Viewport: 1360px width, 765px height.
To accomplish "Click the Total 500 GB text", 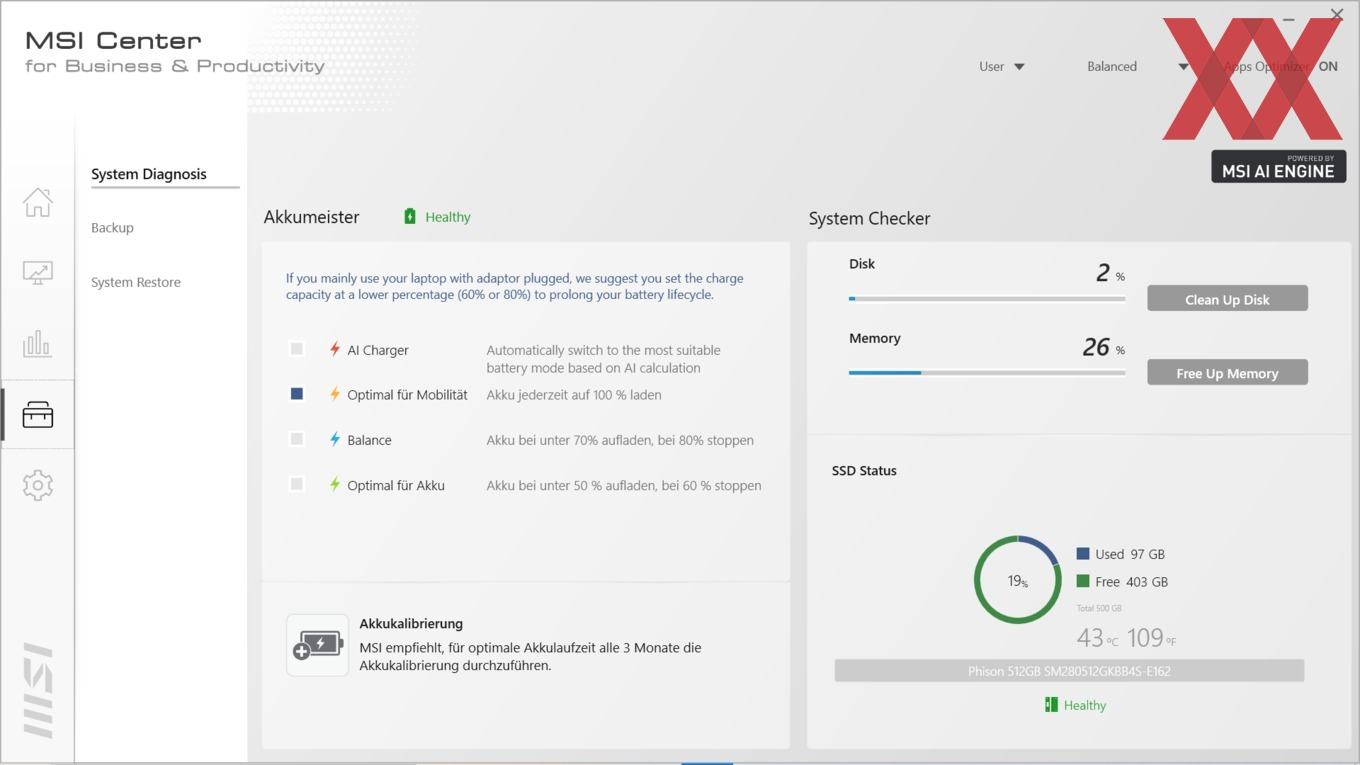I will 1099,608.
